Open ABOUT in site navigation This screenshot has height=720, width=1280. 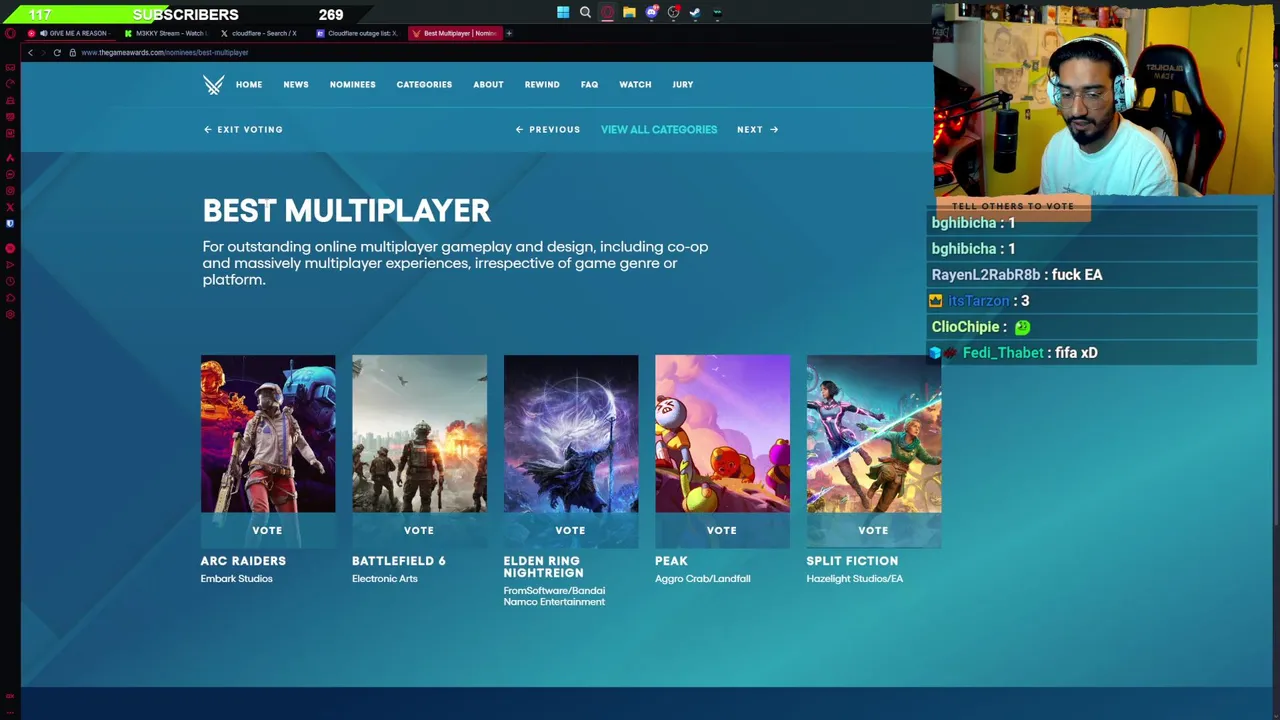point(488,85)
